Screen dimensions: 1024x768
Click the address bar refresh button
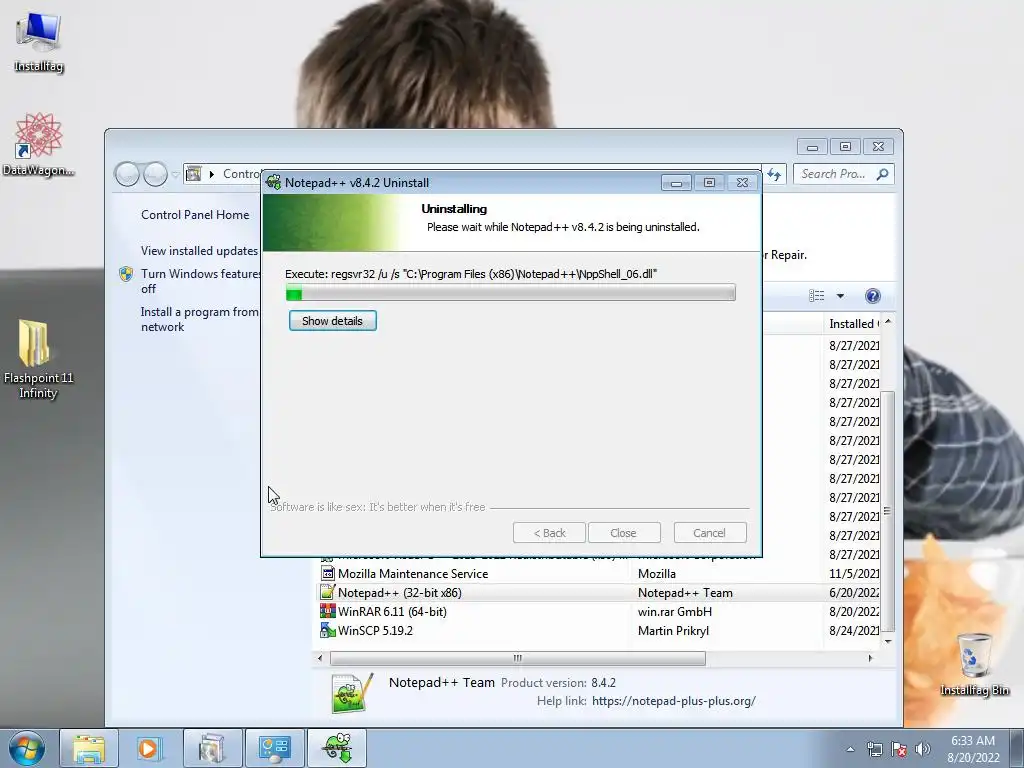click(775, 174)
